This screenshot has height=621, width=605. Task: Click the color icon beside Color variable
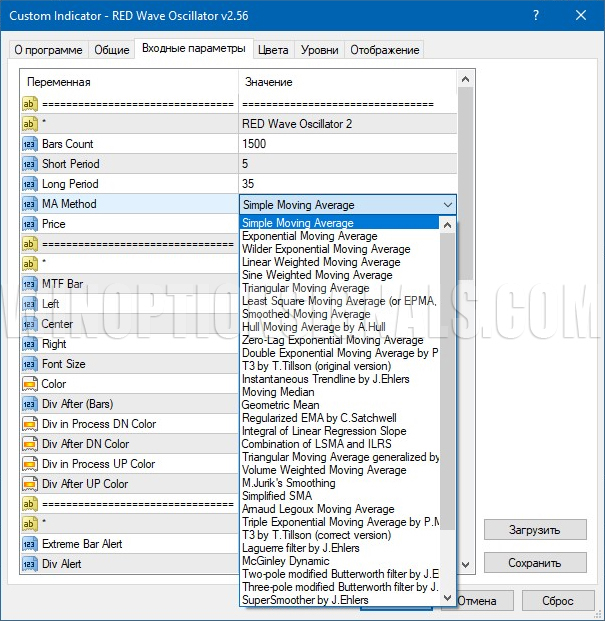pos(29,384)
